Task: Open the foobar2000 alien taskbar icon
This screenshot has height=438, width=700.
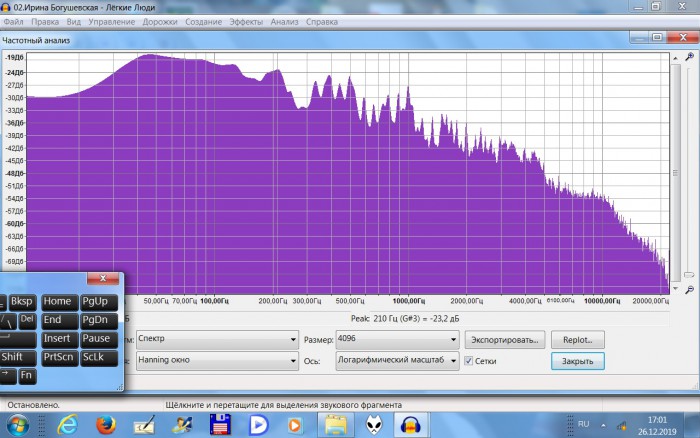Action: coord(374,425)
